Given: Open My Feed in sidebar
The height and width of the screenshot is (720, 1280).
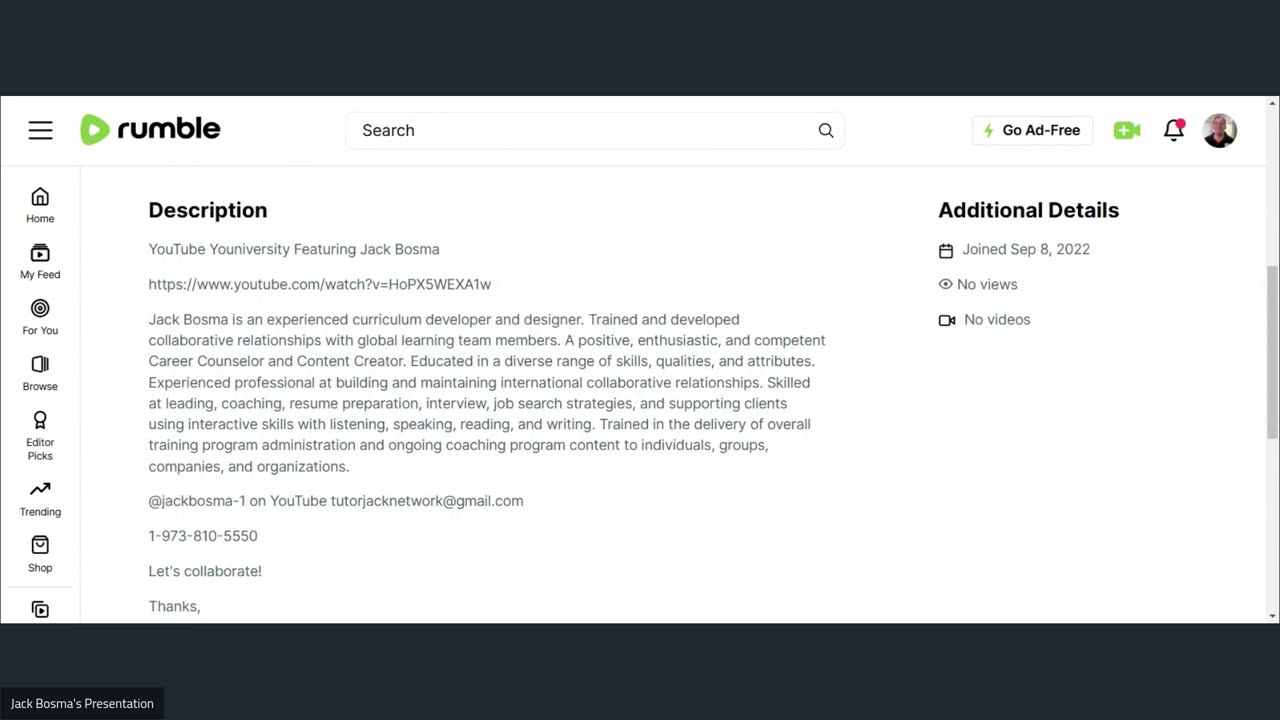Looking at the screenshot, I should [x=40, y=261].
